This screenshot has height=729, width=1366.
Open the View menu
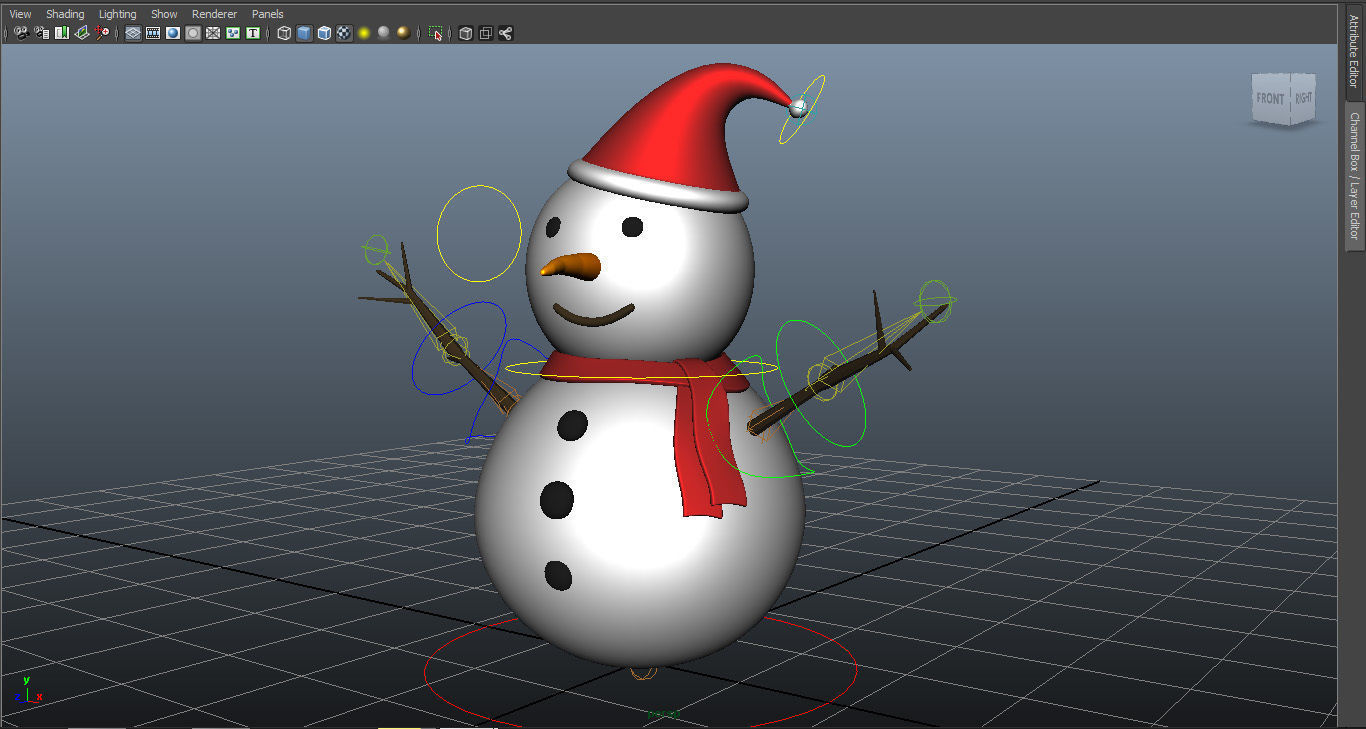tap(20, 14)
